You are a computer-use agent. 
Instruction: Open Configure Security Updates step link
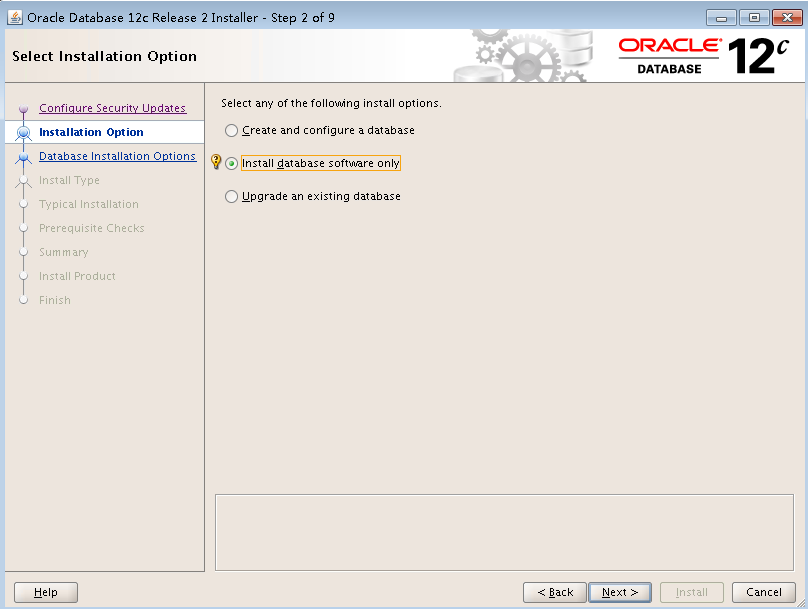(x=112, y=108)
